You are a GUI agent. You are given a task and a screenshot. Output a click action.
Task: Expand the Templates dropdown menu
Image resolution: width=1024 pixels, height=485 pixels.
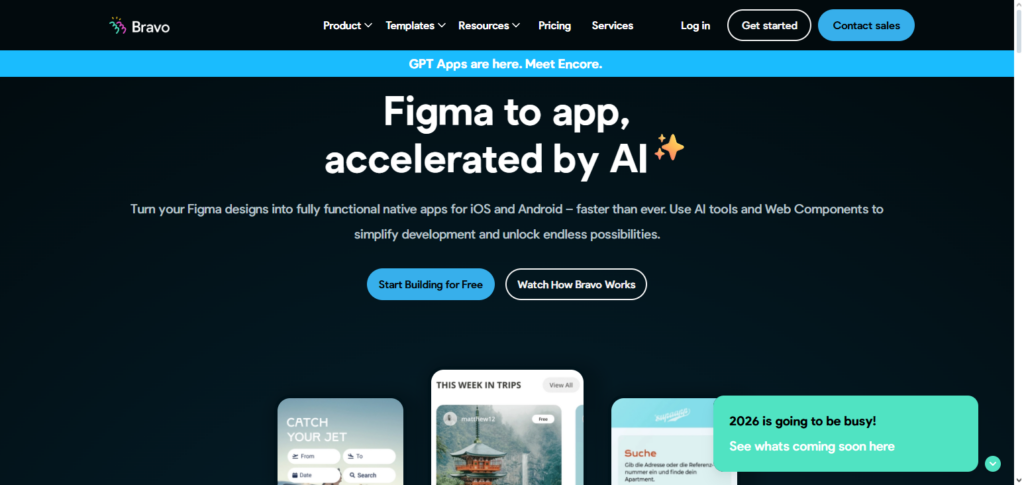click(x=415, y=25)
